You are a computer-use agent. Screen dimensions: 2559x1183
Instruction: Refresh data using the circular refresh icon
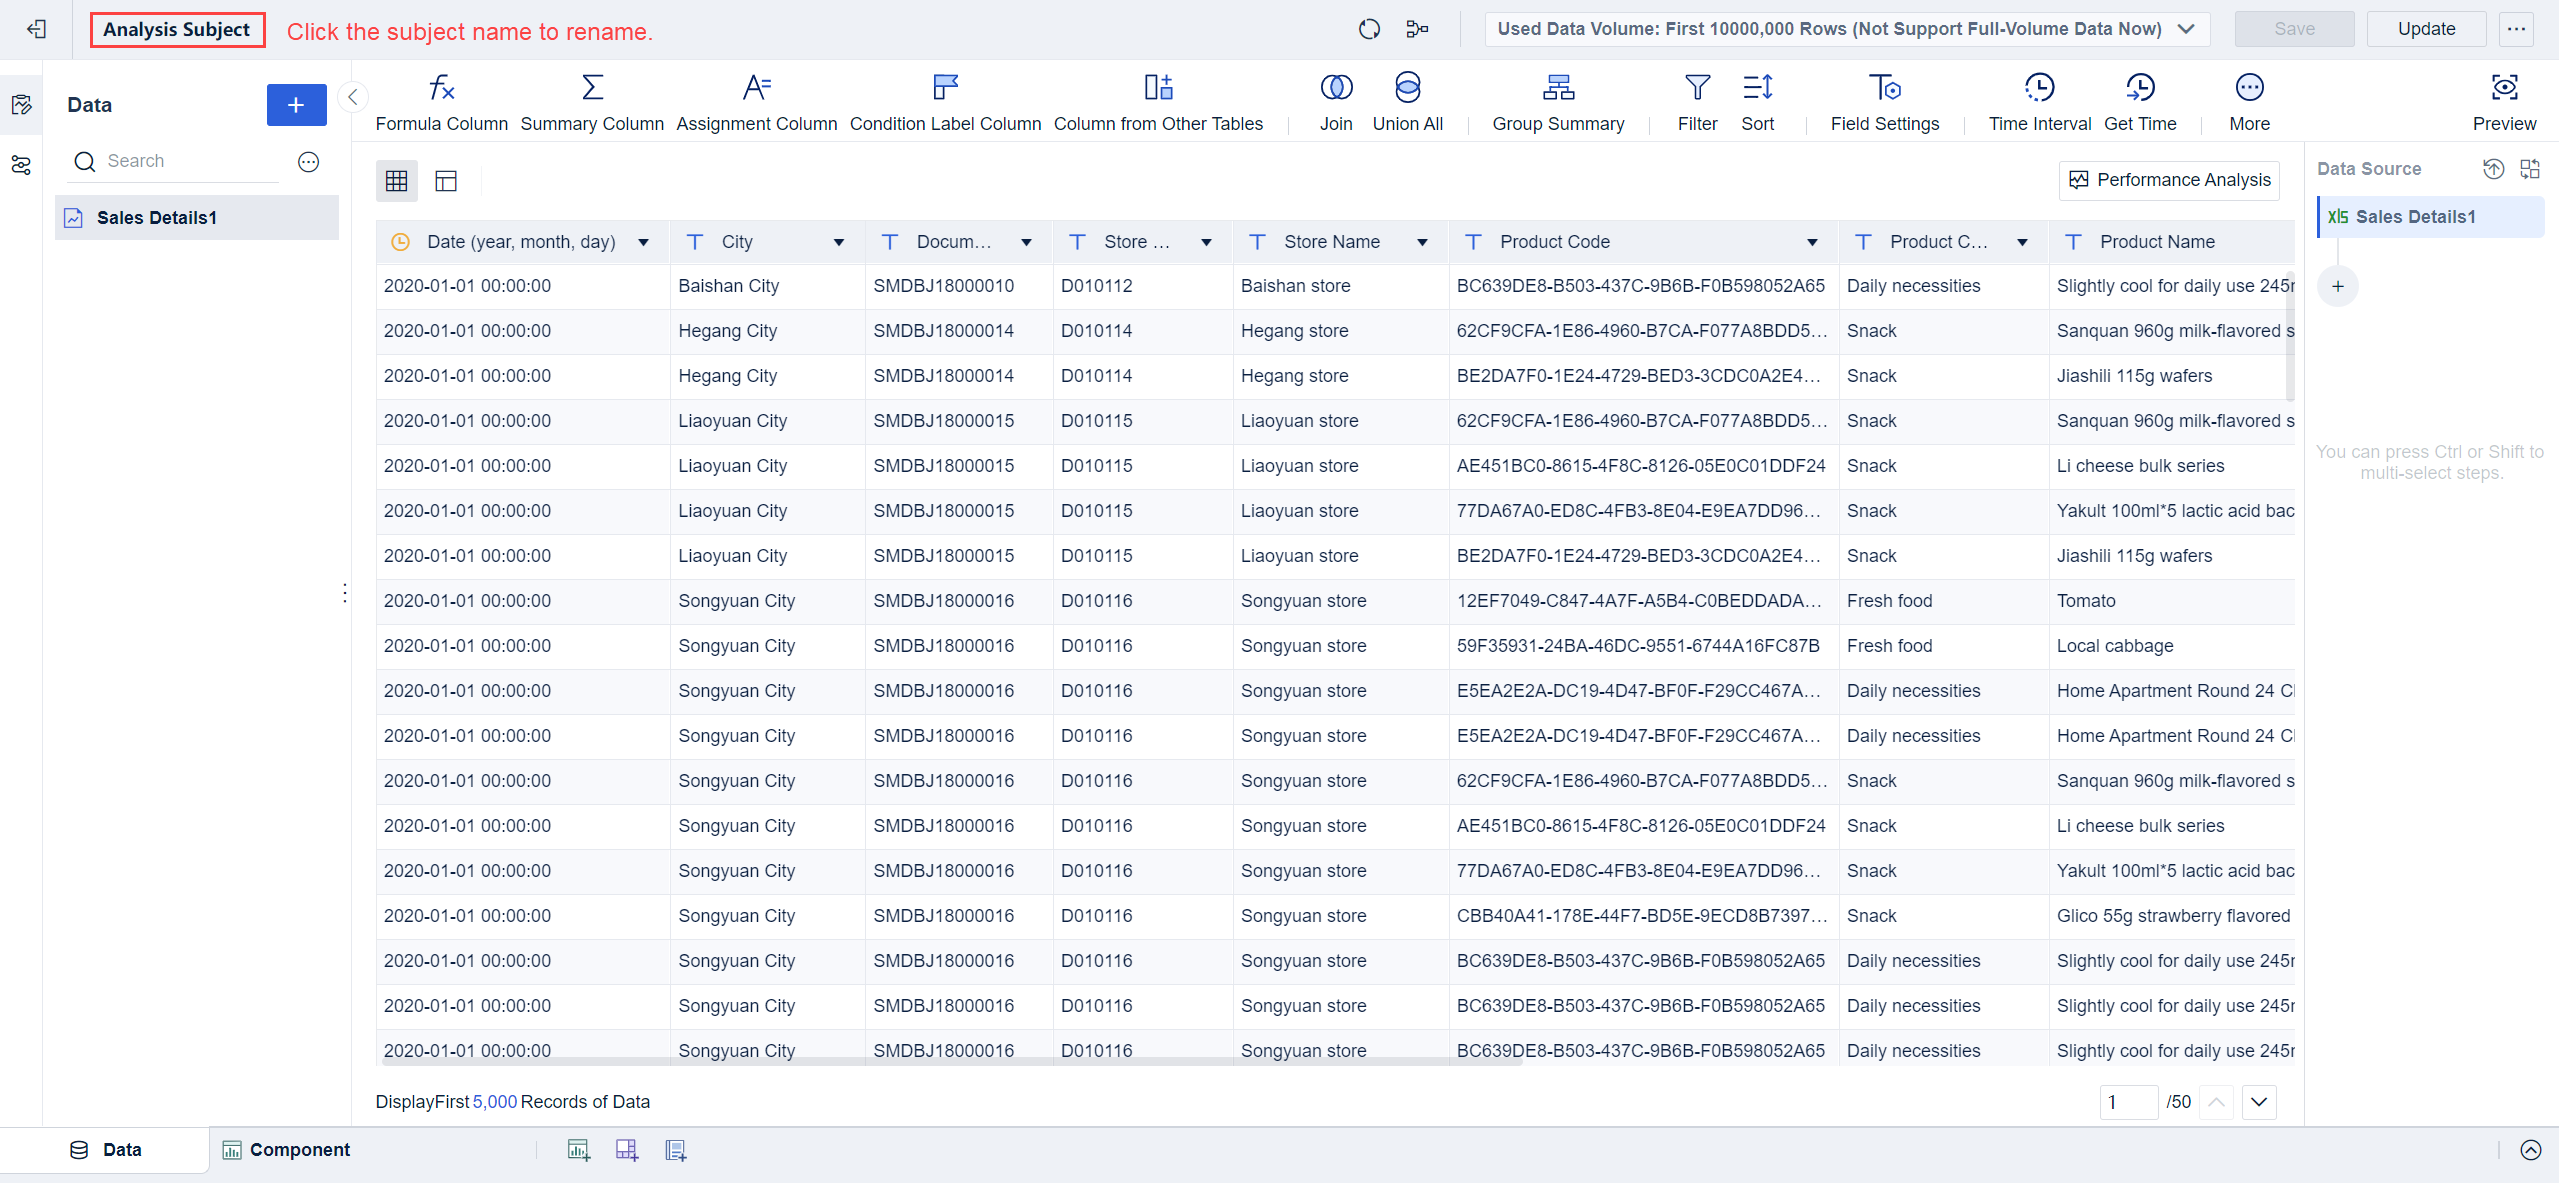tap(1369, 29)
